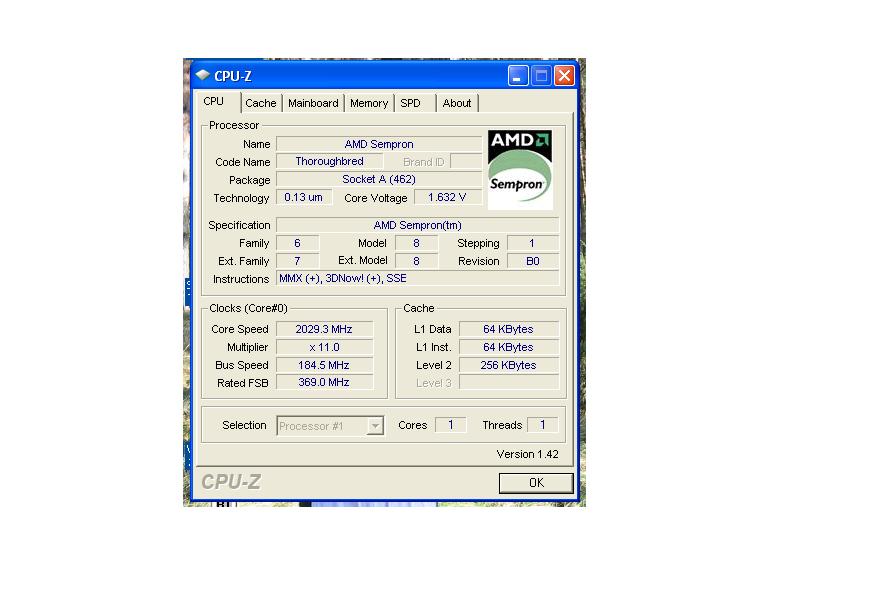Minimize the CPU-Z window

[x=517, y=75]
